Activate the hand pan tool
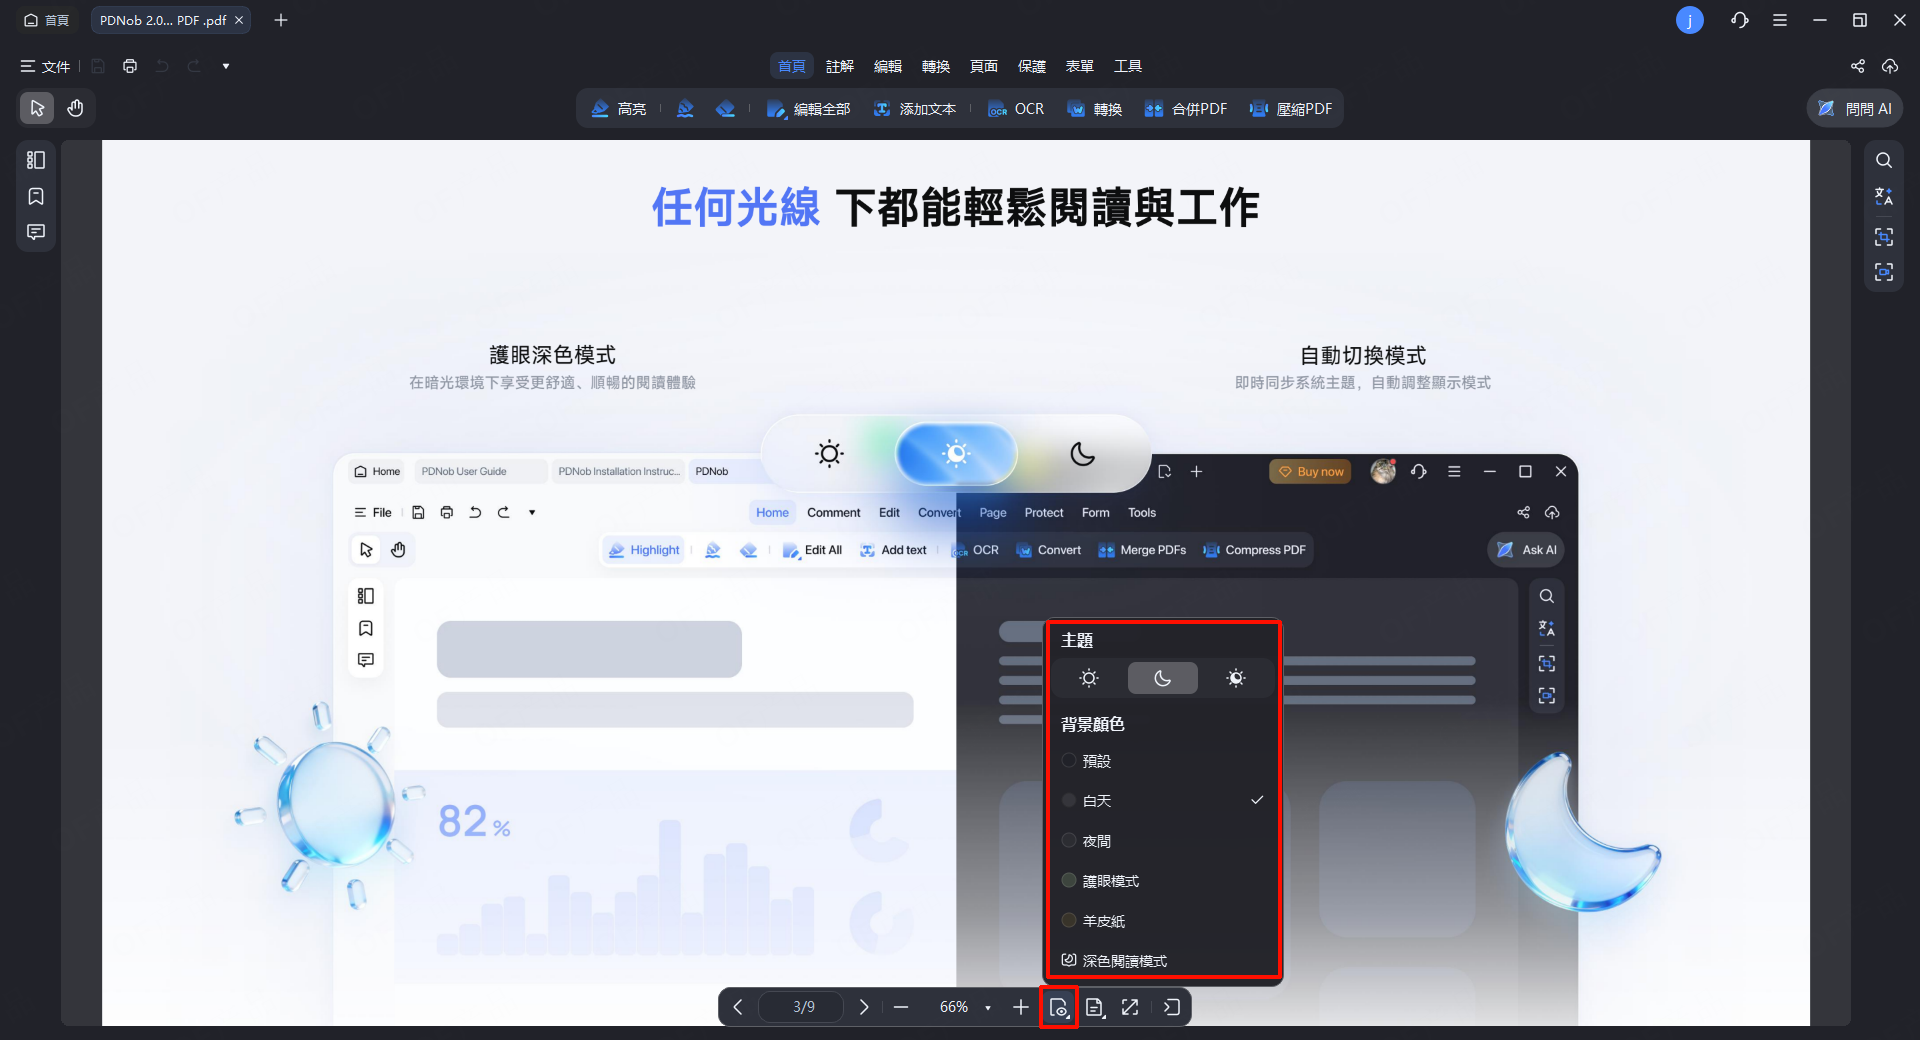1920x1040 pixels. coord(75,108)
